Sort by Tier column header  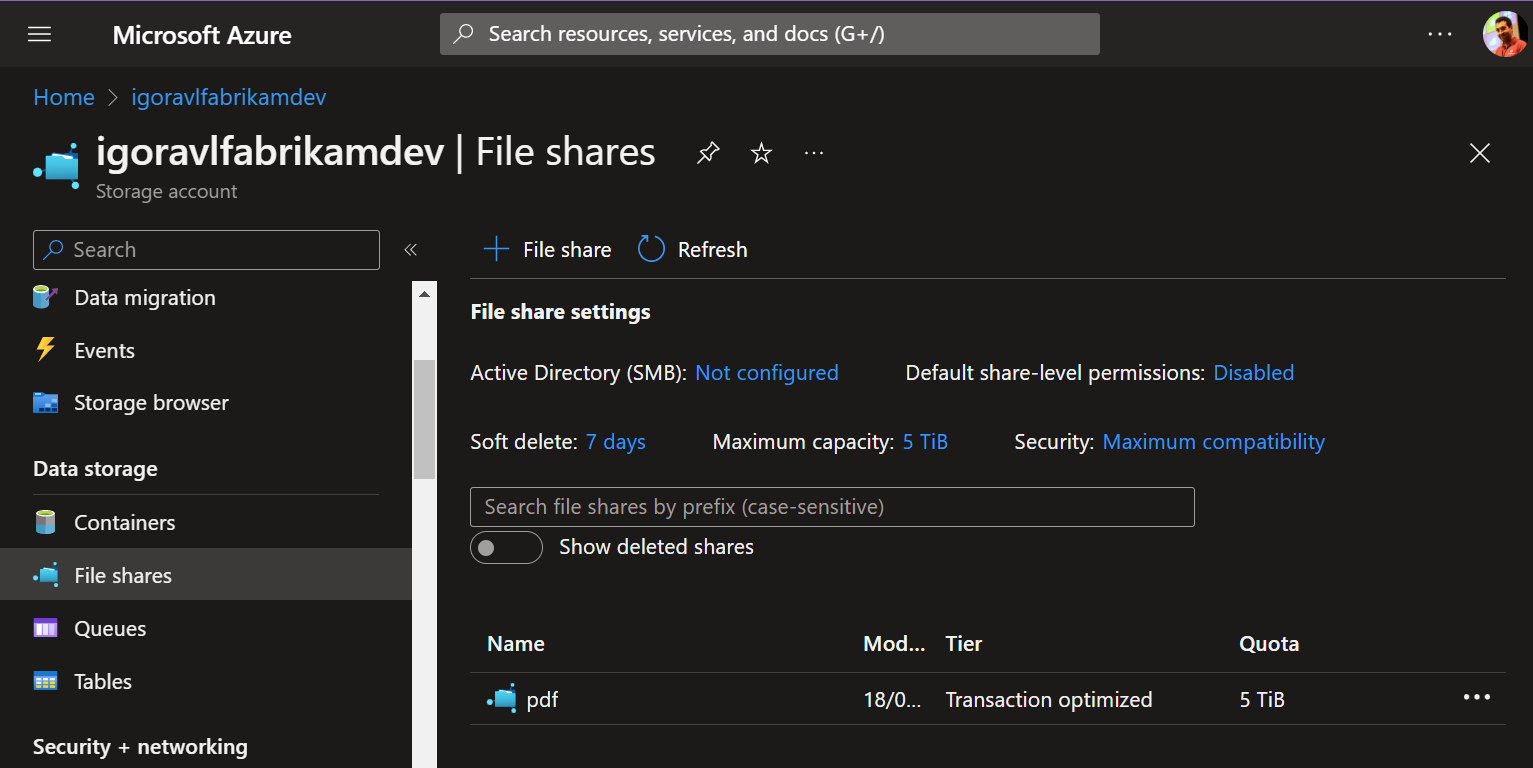pos(964,644)
